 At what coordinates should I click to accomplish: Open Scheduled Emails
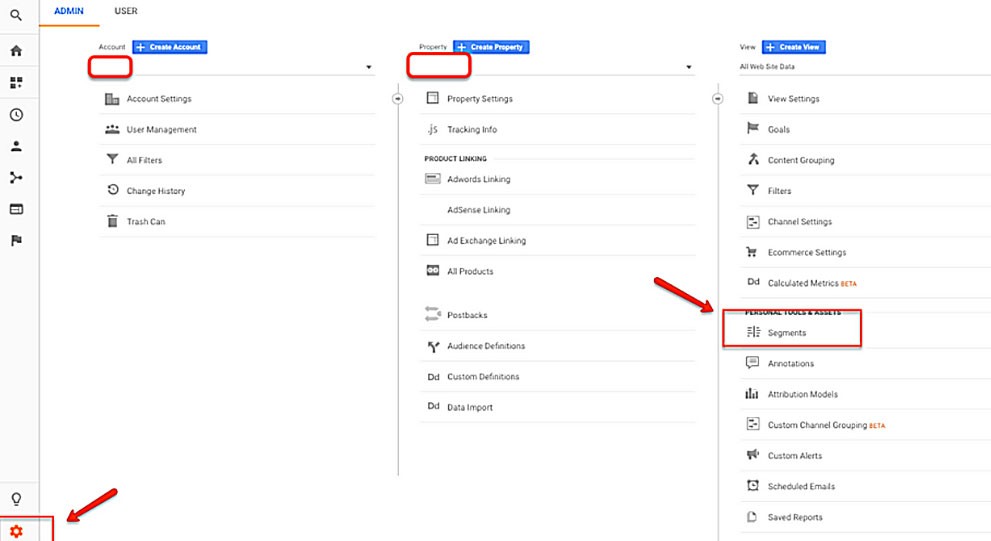click(x=801, y=487)
